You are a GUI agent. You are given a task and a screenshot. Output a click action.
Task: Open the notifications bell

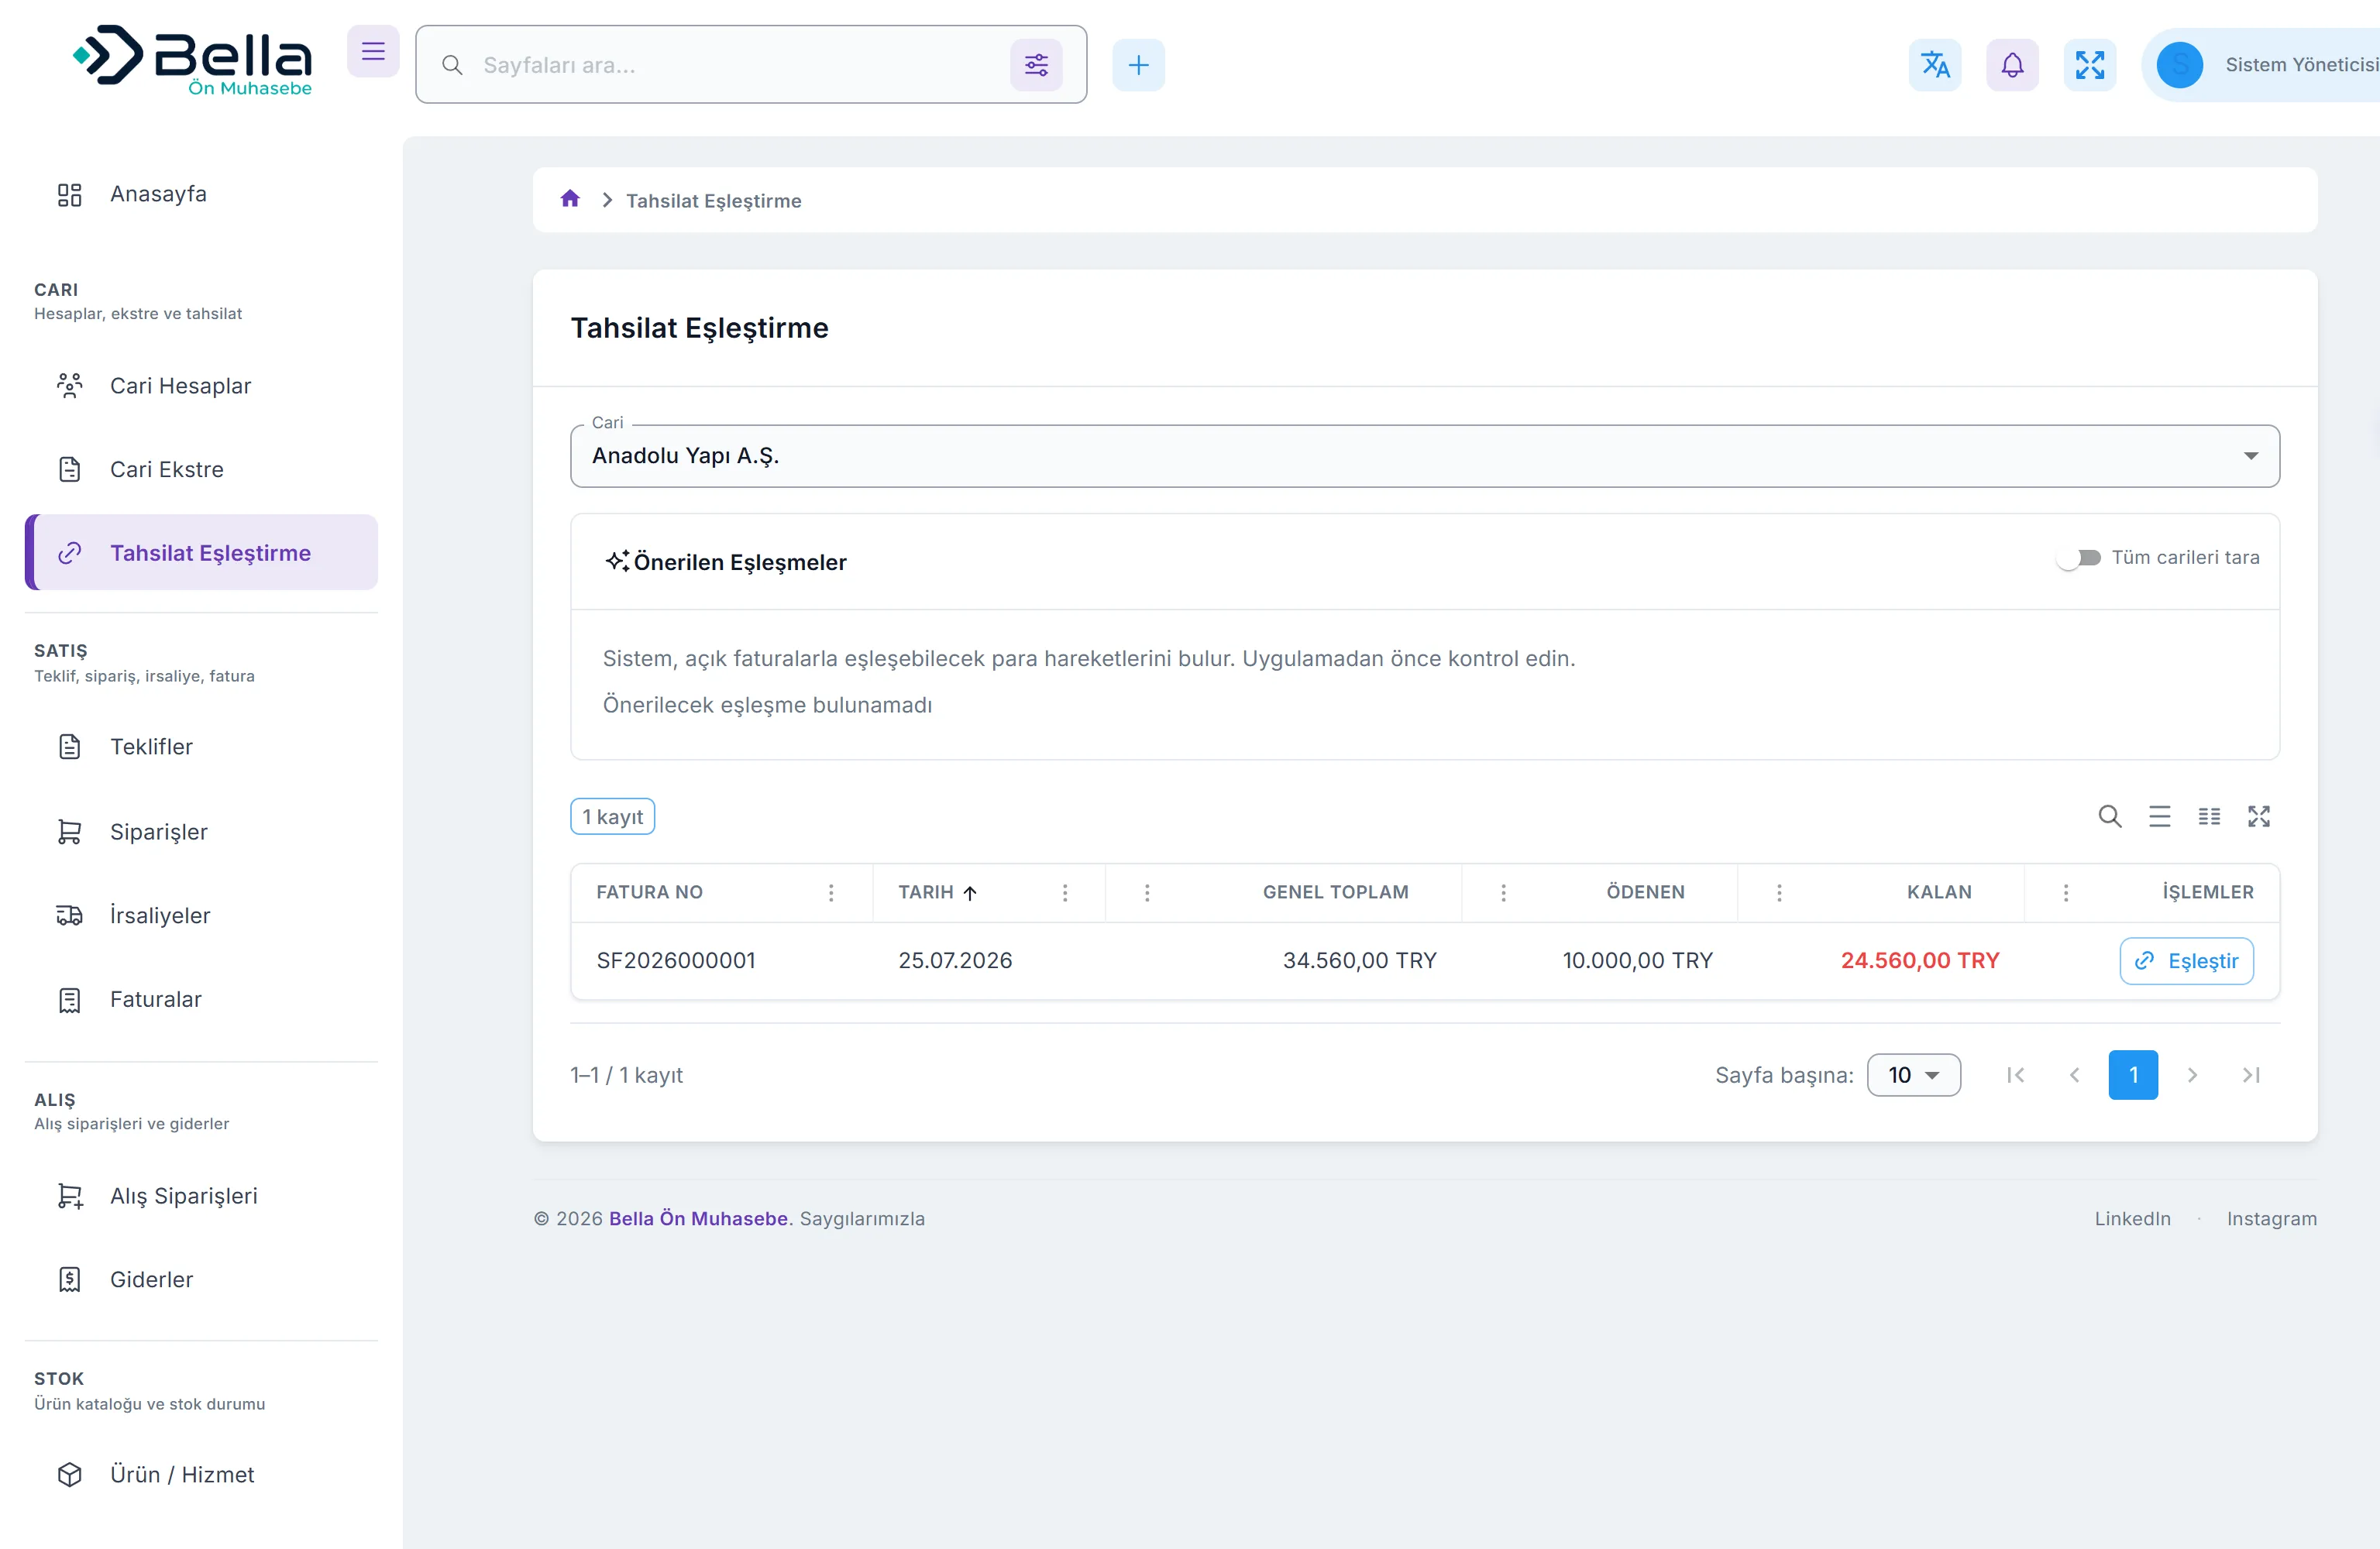2012,65
